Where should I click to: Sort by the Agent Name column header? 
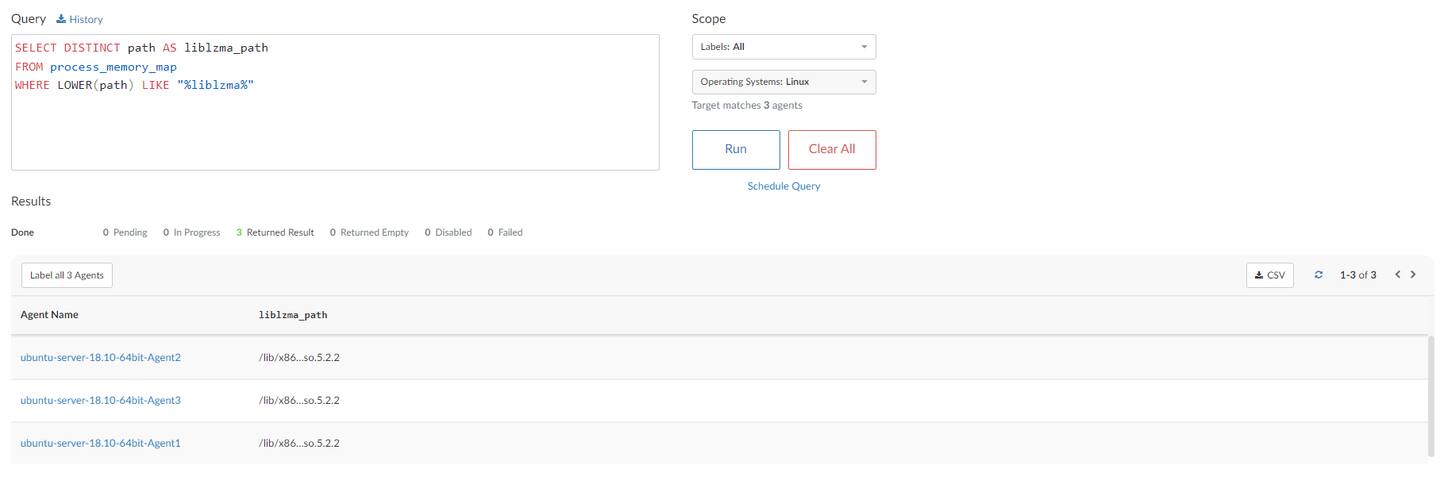click(49, 315)
